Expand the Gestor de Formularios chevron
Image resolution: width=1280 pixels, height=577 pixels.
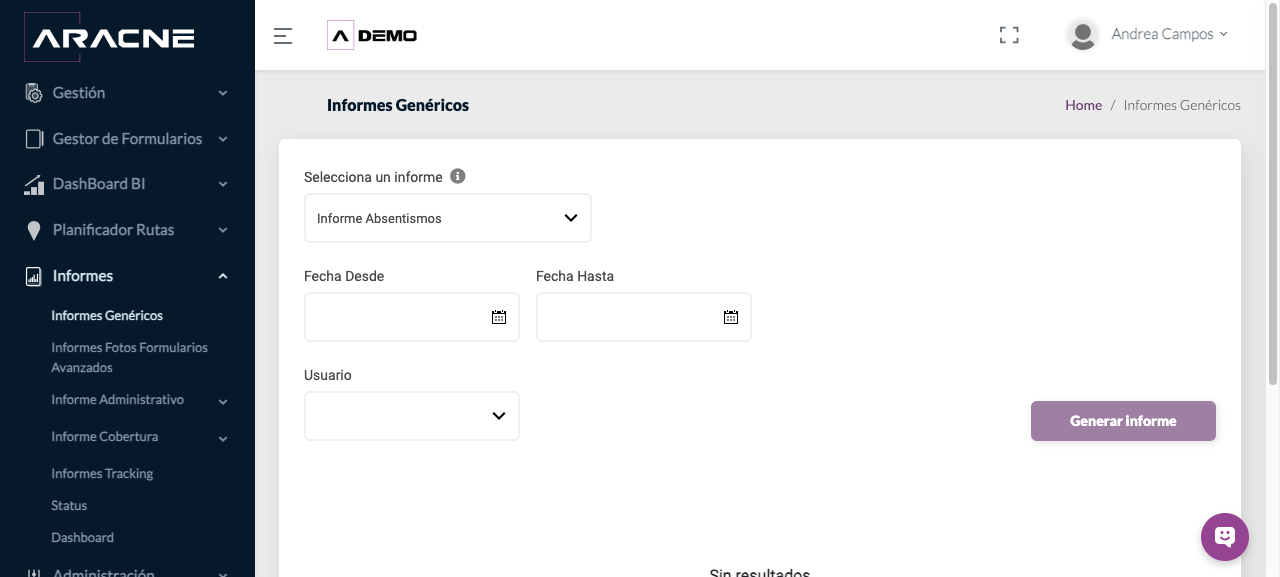(x=223, y=139)
